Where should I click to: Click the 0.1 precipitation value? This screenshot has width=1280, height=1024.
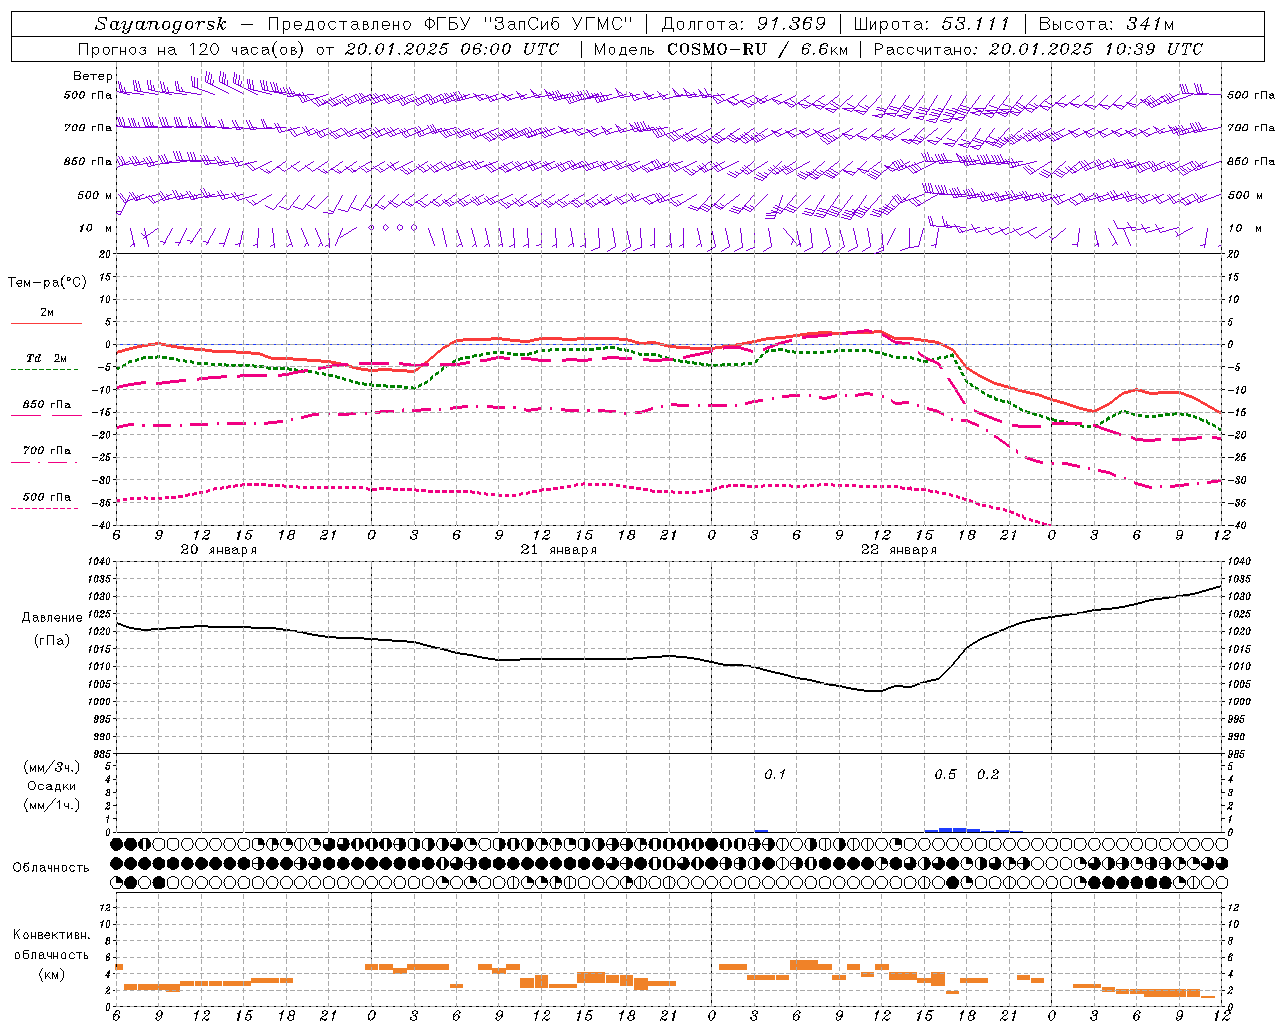click(775, 774)
